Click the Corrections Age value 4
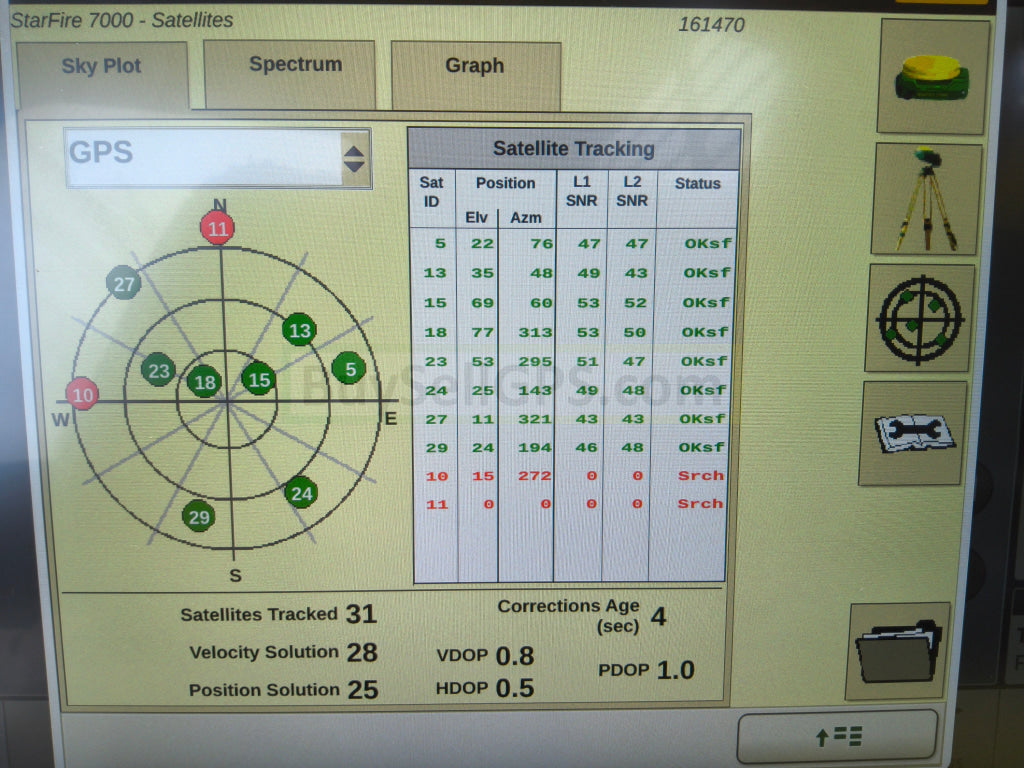The height and width of the screenshot is (768, 1024). click(658, 616)
